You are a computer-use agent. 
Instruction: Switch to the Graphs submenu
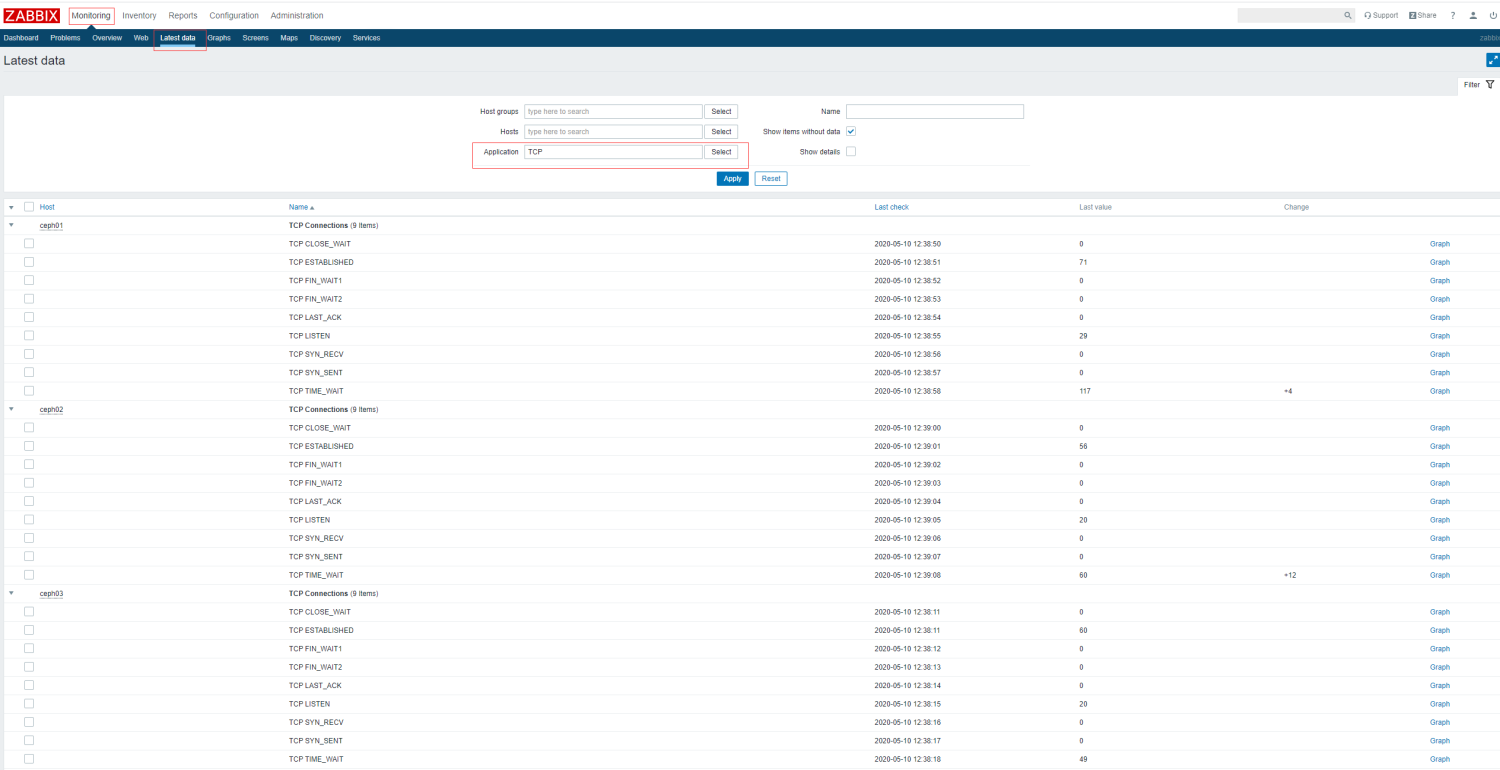coord(219,38)
